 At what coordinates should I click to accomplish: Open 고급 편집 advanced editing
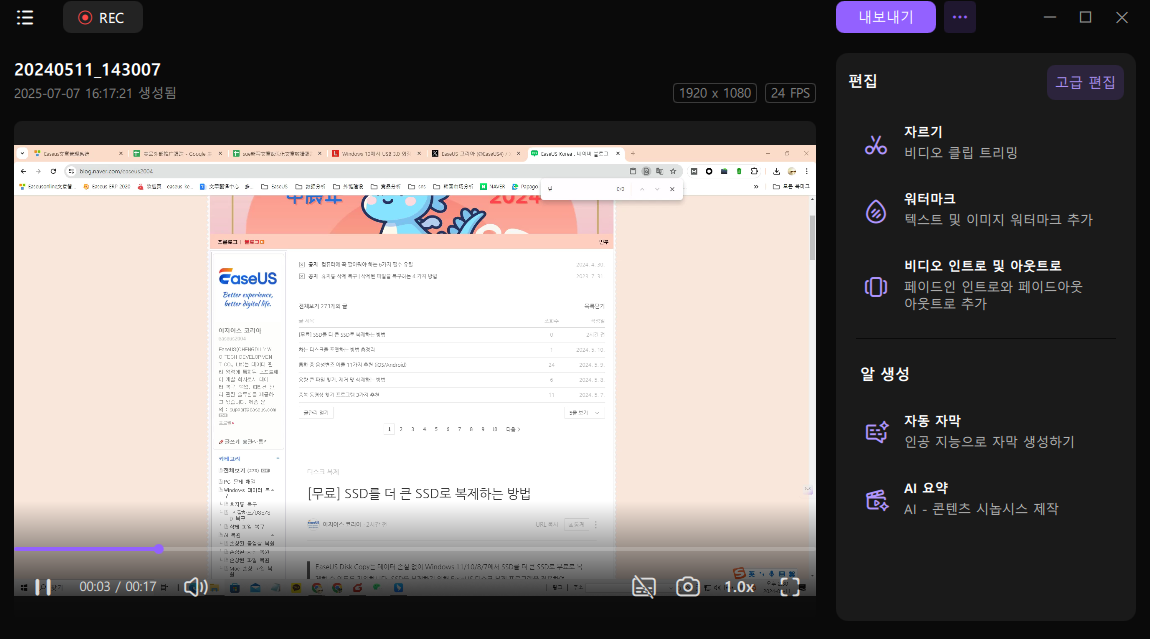pos(1085,81)
